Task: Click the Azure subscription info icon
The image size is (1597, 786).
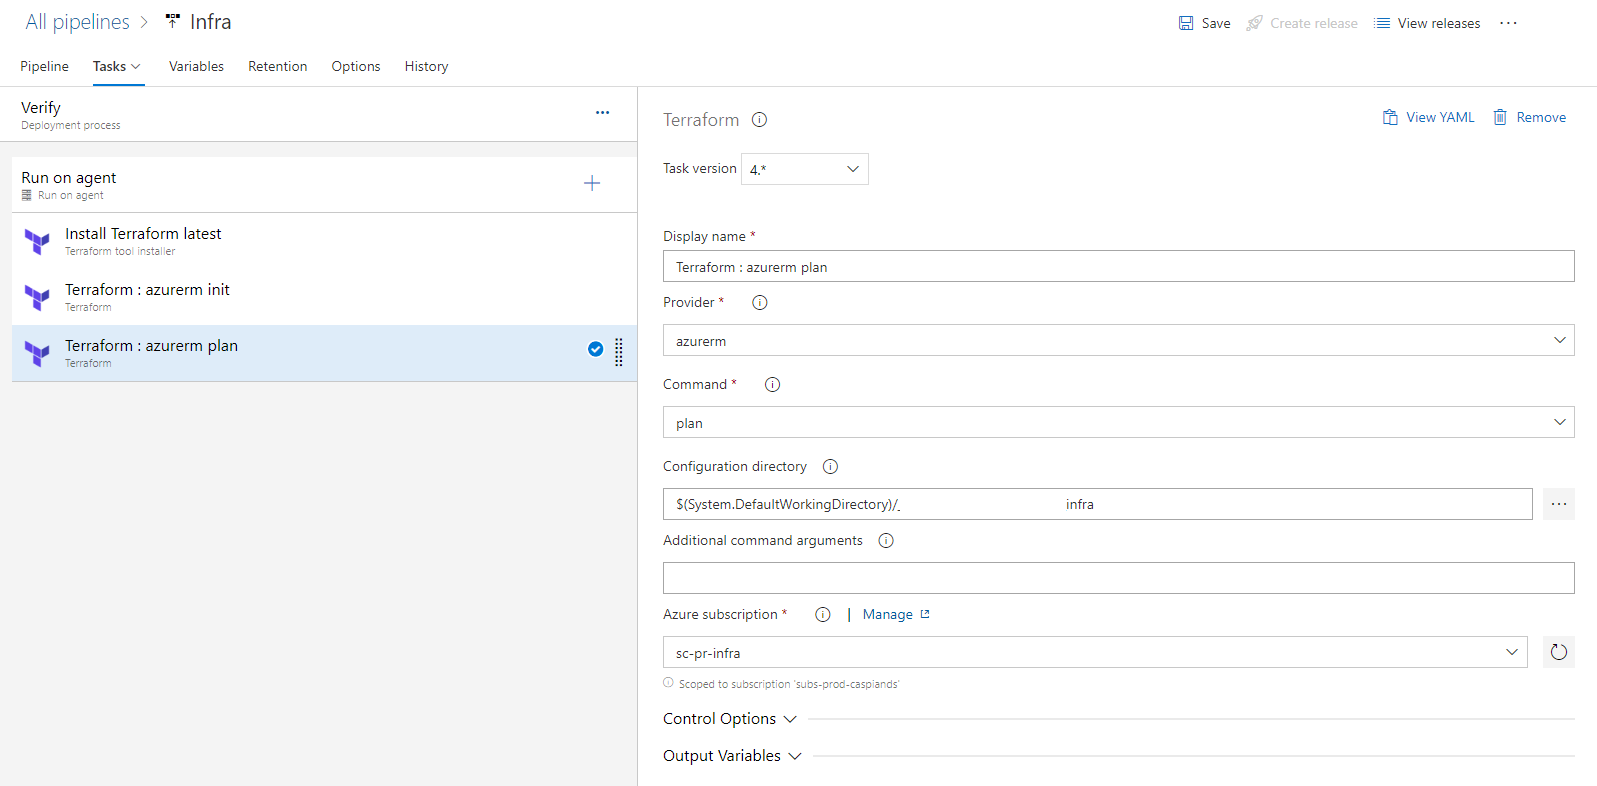Action: click(x=823, y=614)
